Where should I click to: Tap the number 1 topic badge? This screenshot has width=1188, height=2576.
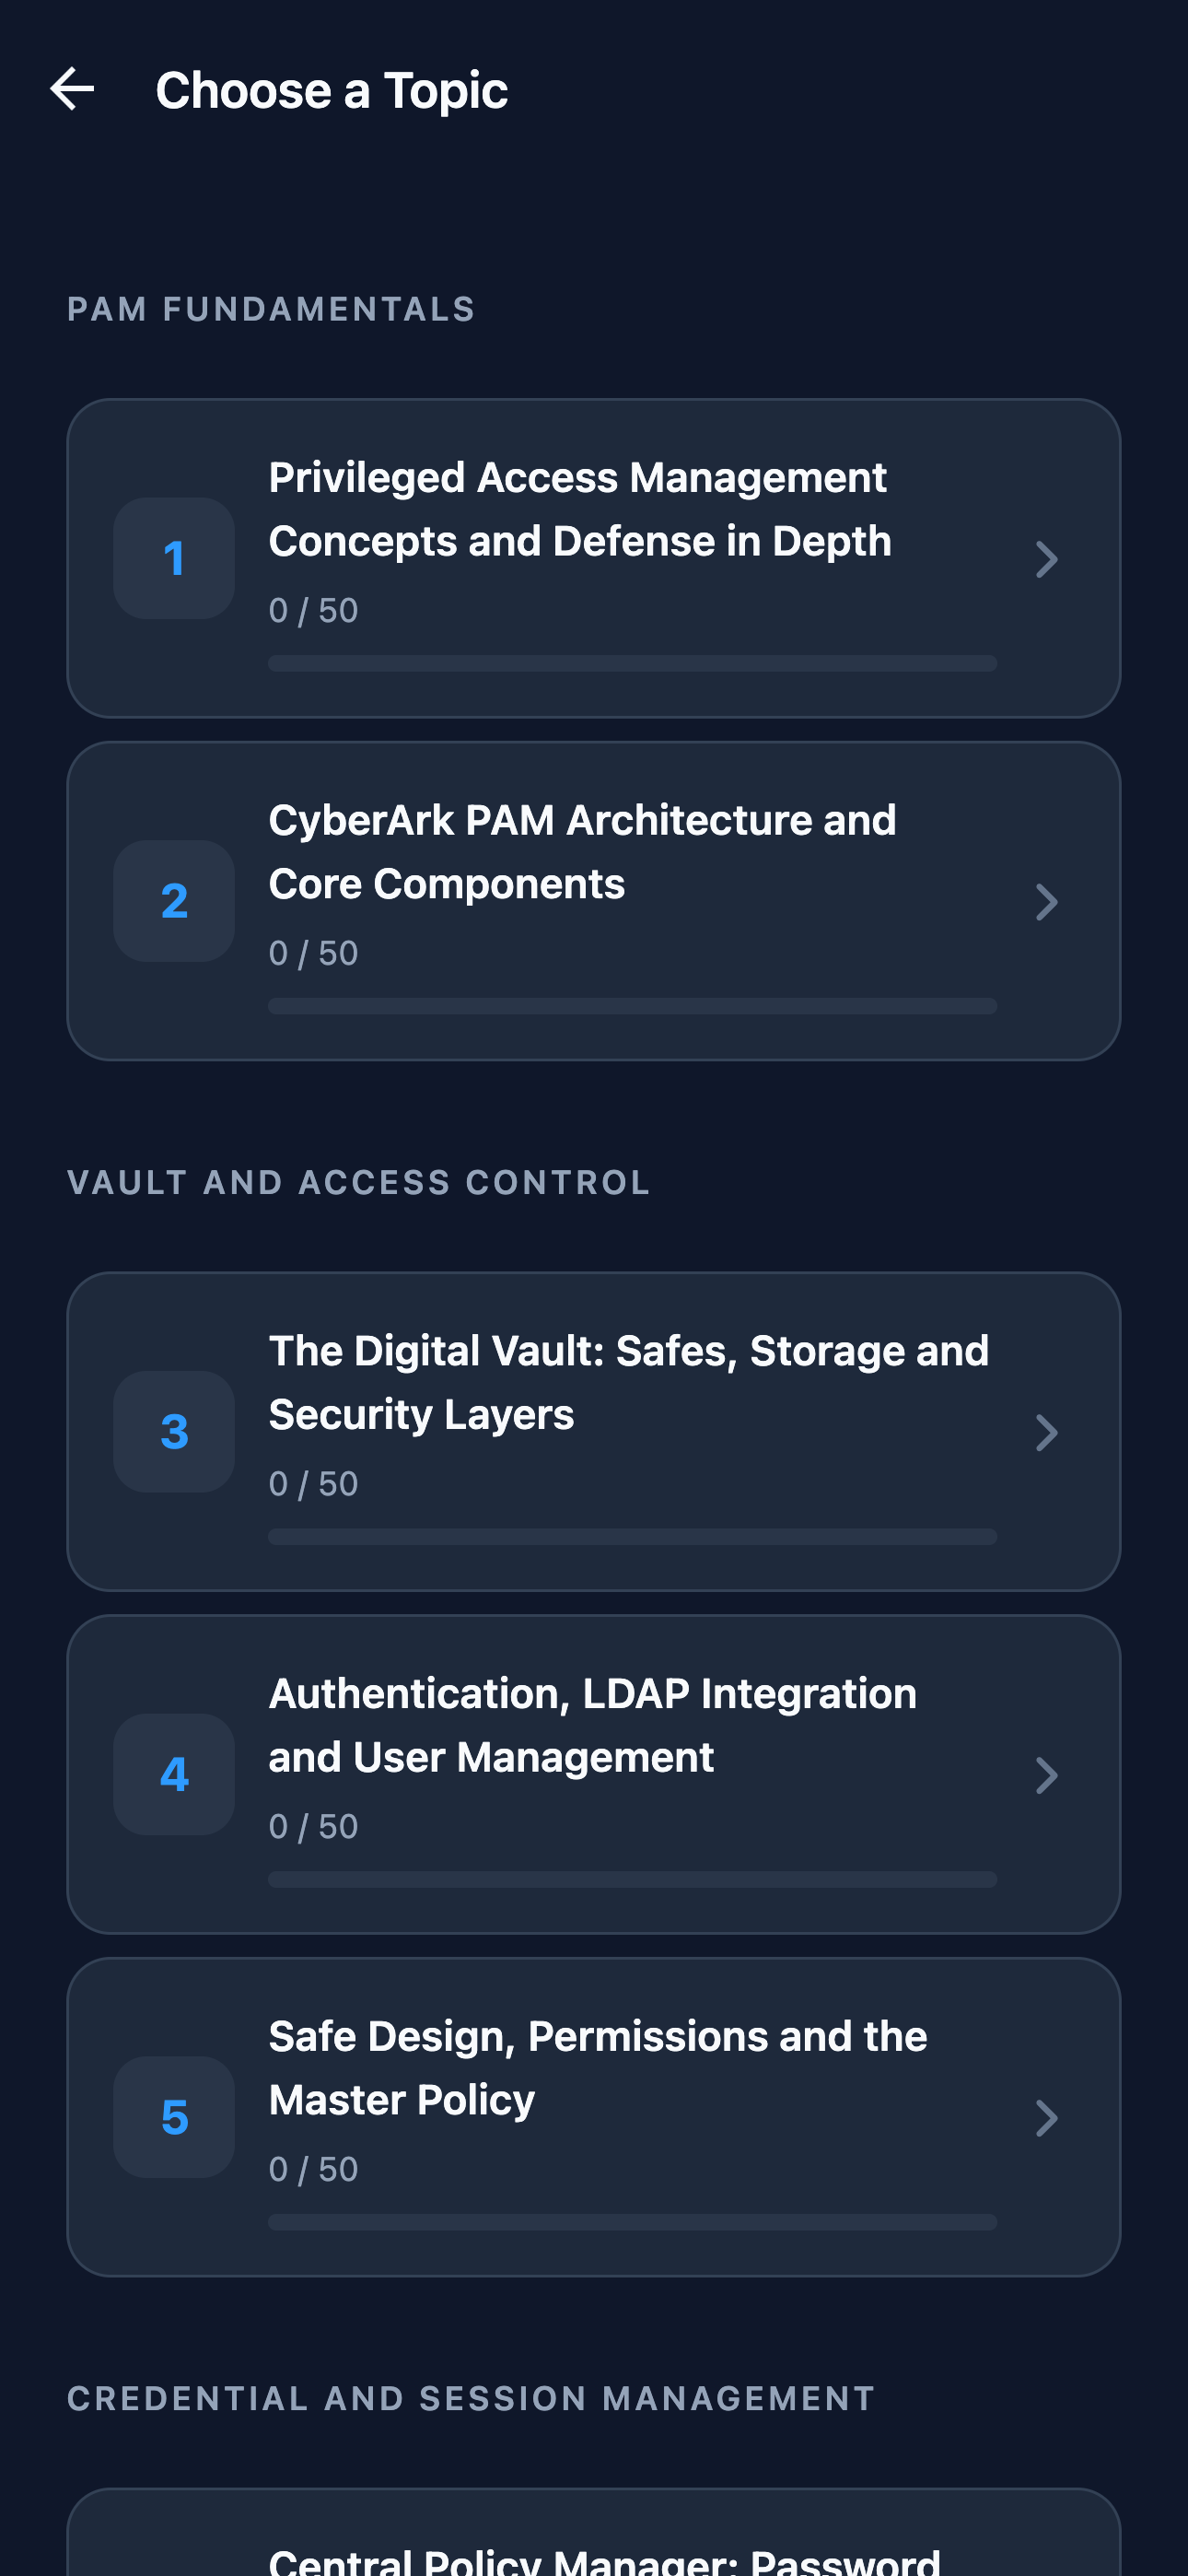click(x=174, y=558)
